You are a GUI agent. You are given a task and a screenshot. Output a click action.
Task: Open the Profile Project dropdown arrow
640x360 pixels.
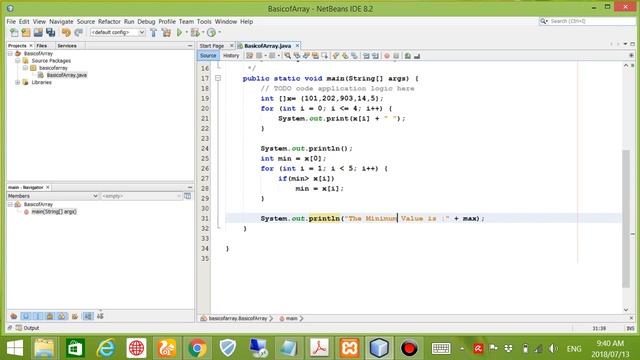pos(220,32)
